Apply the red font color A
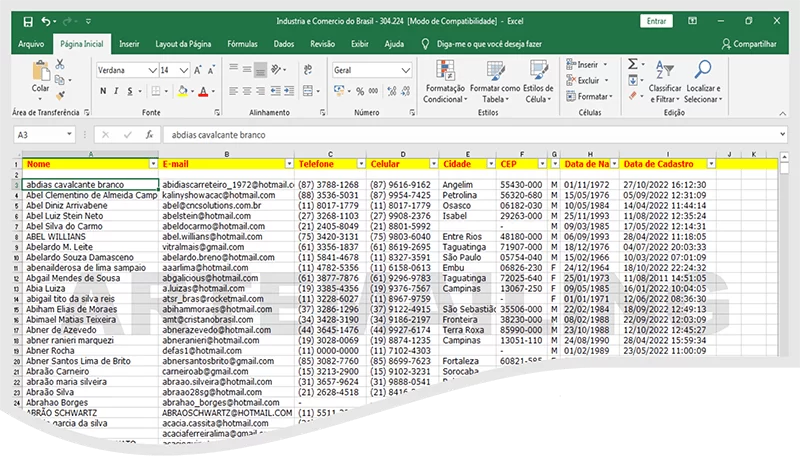Viewport: 800px width, 456px height. 203,91
